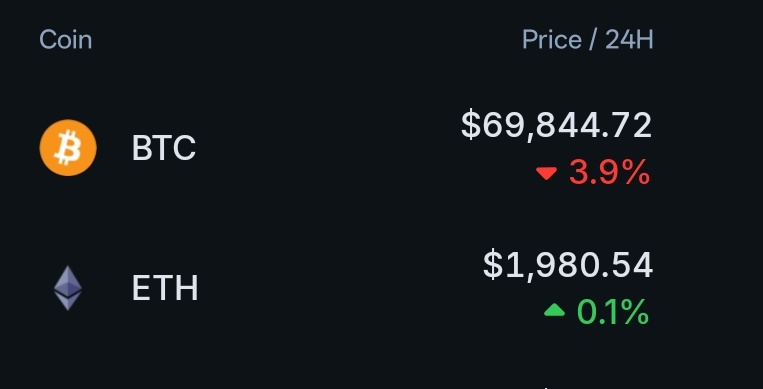Click the dollar sign of the BTC price
This screenshot has height=389, width=763.
click(x=471, y=126)
